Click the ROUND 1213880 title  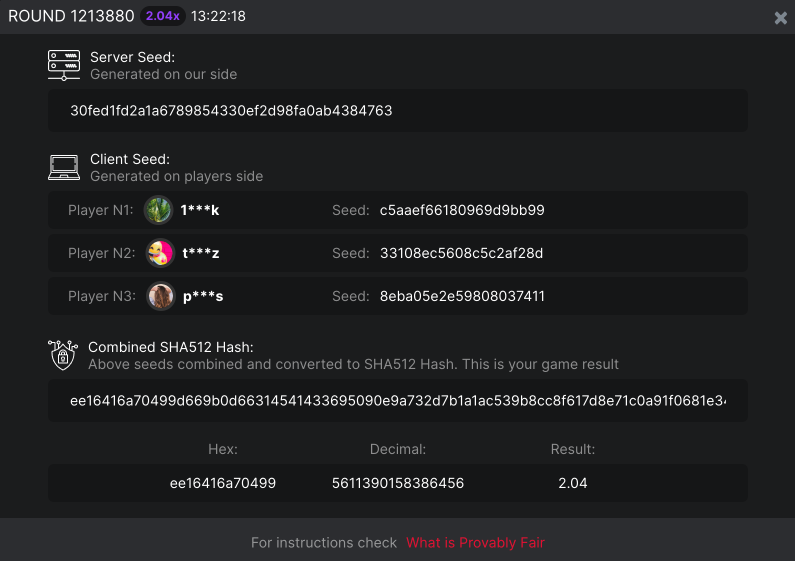[71, 16]
